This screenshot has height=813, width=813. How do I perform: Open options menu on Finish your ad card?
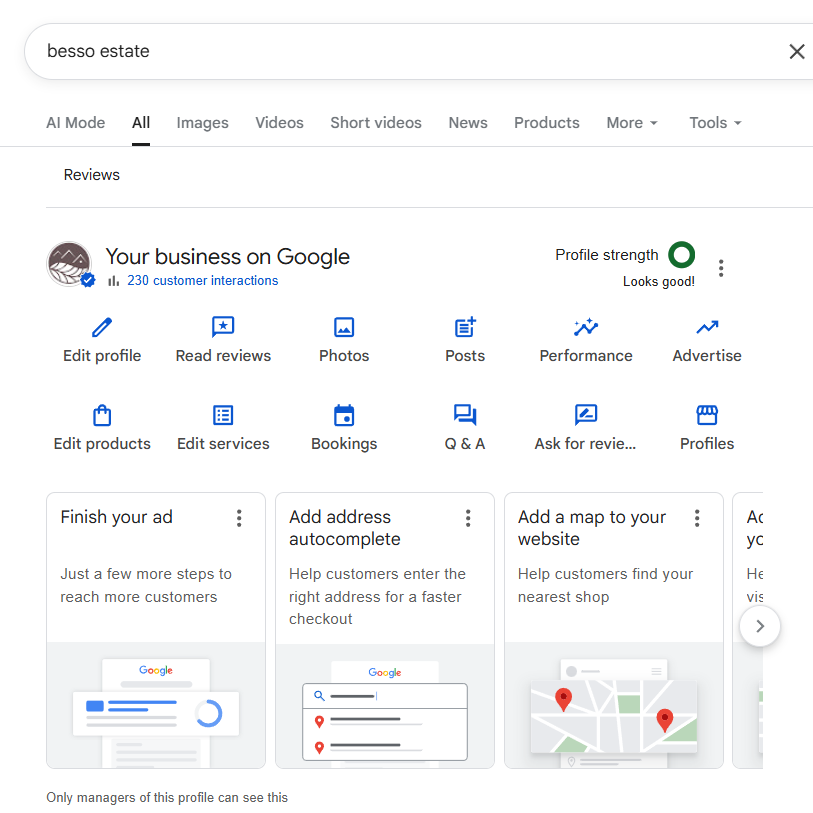[239, 518]
